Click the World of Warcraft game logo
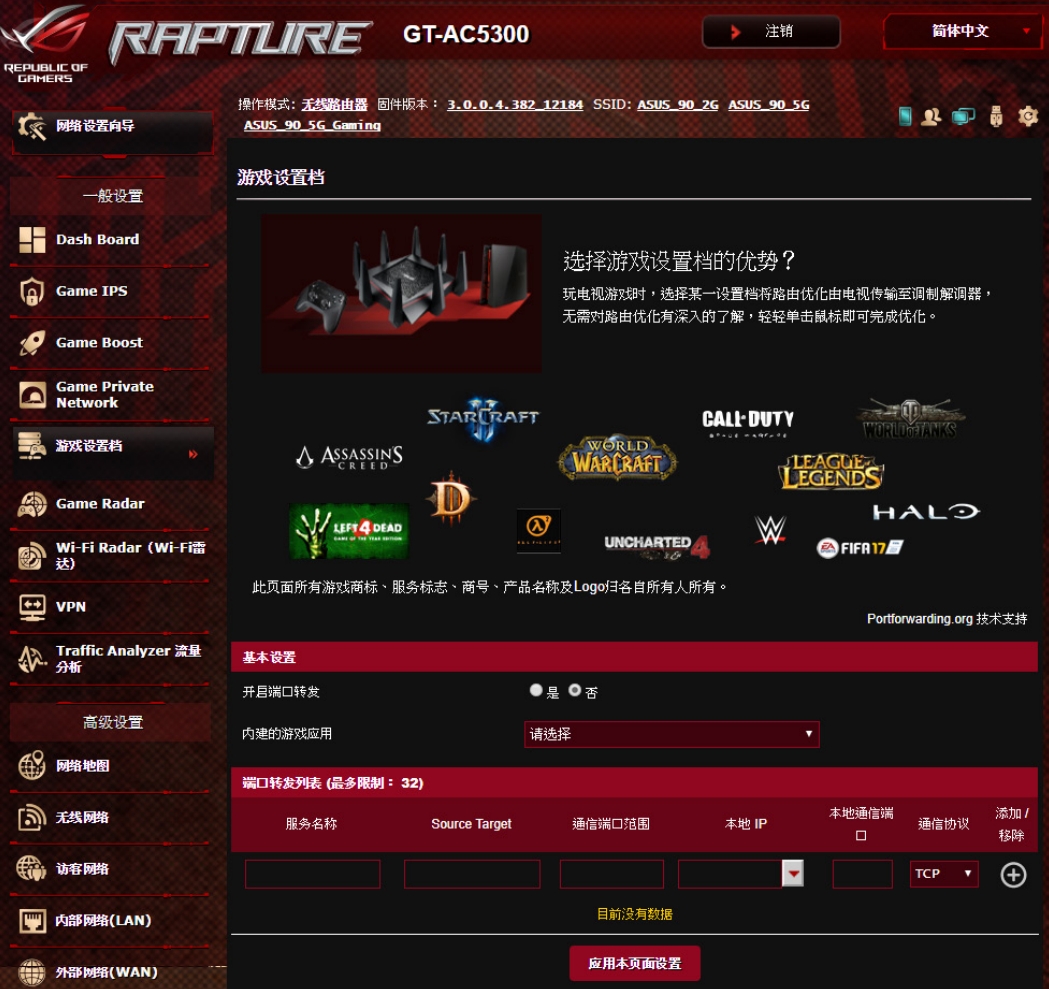 617,458
